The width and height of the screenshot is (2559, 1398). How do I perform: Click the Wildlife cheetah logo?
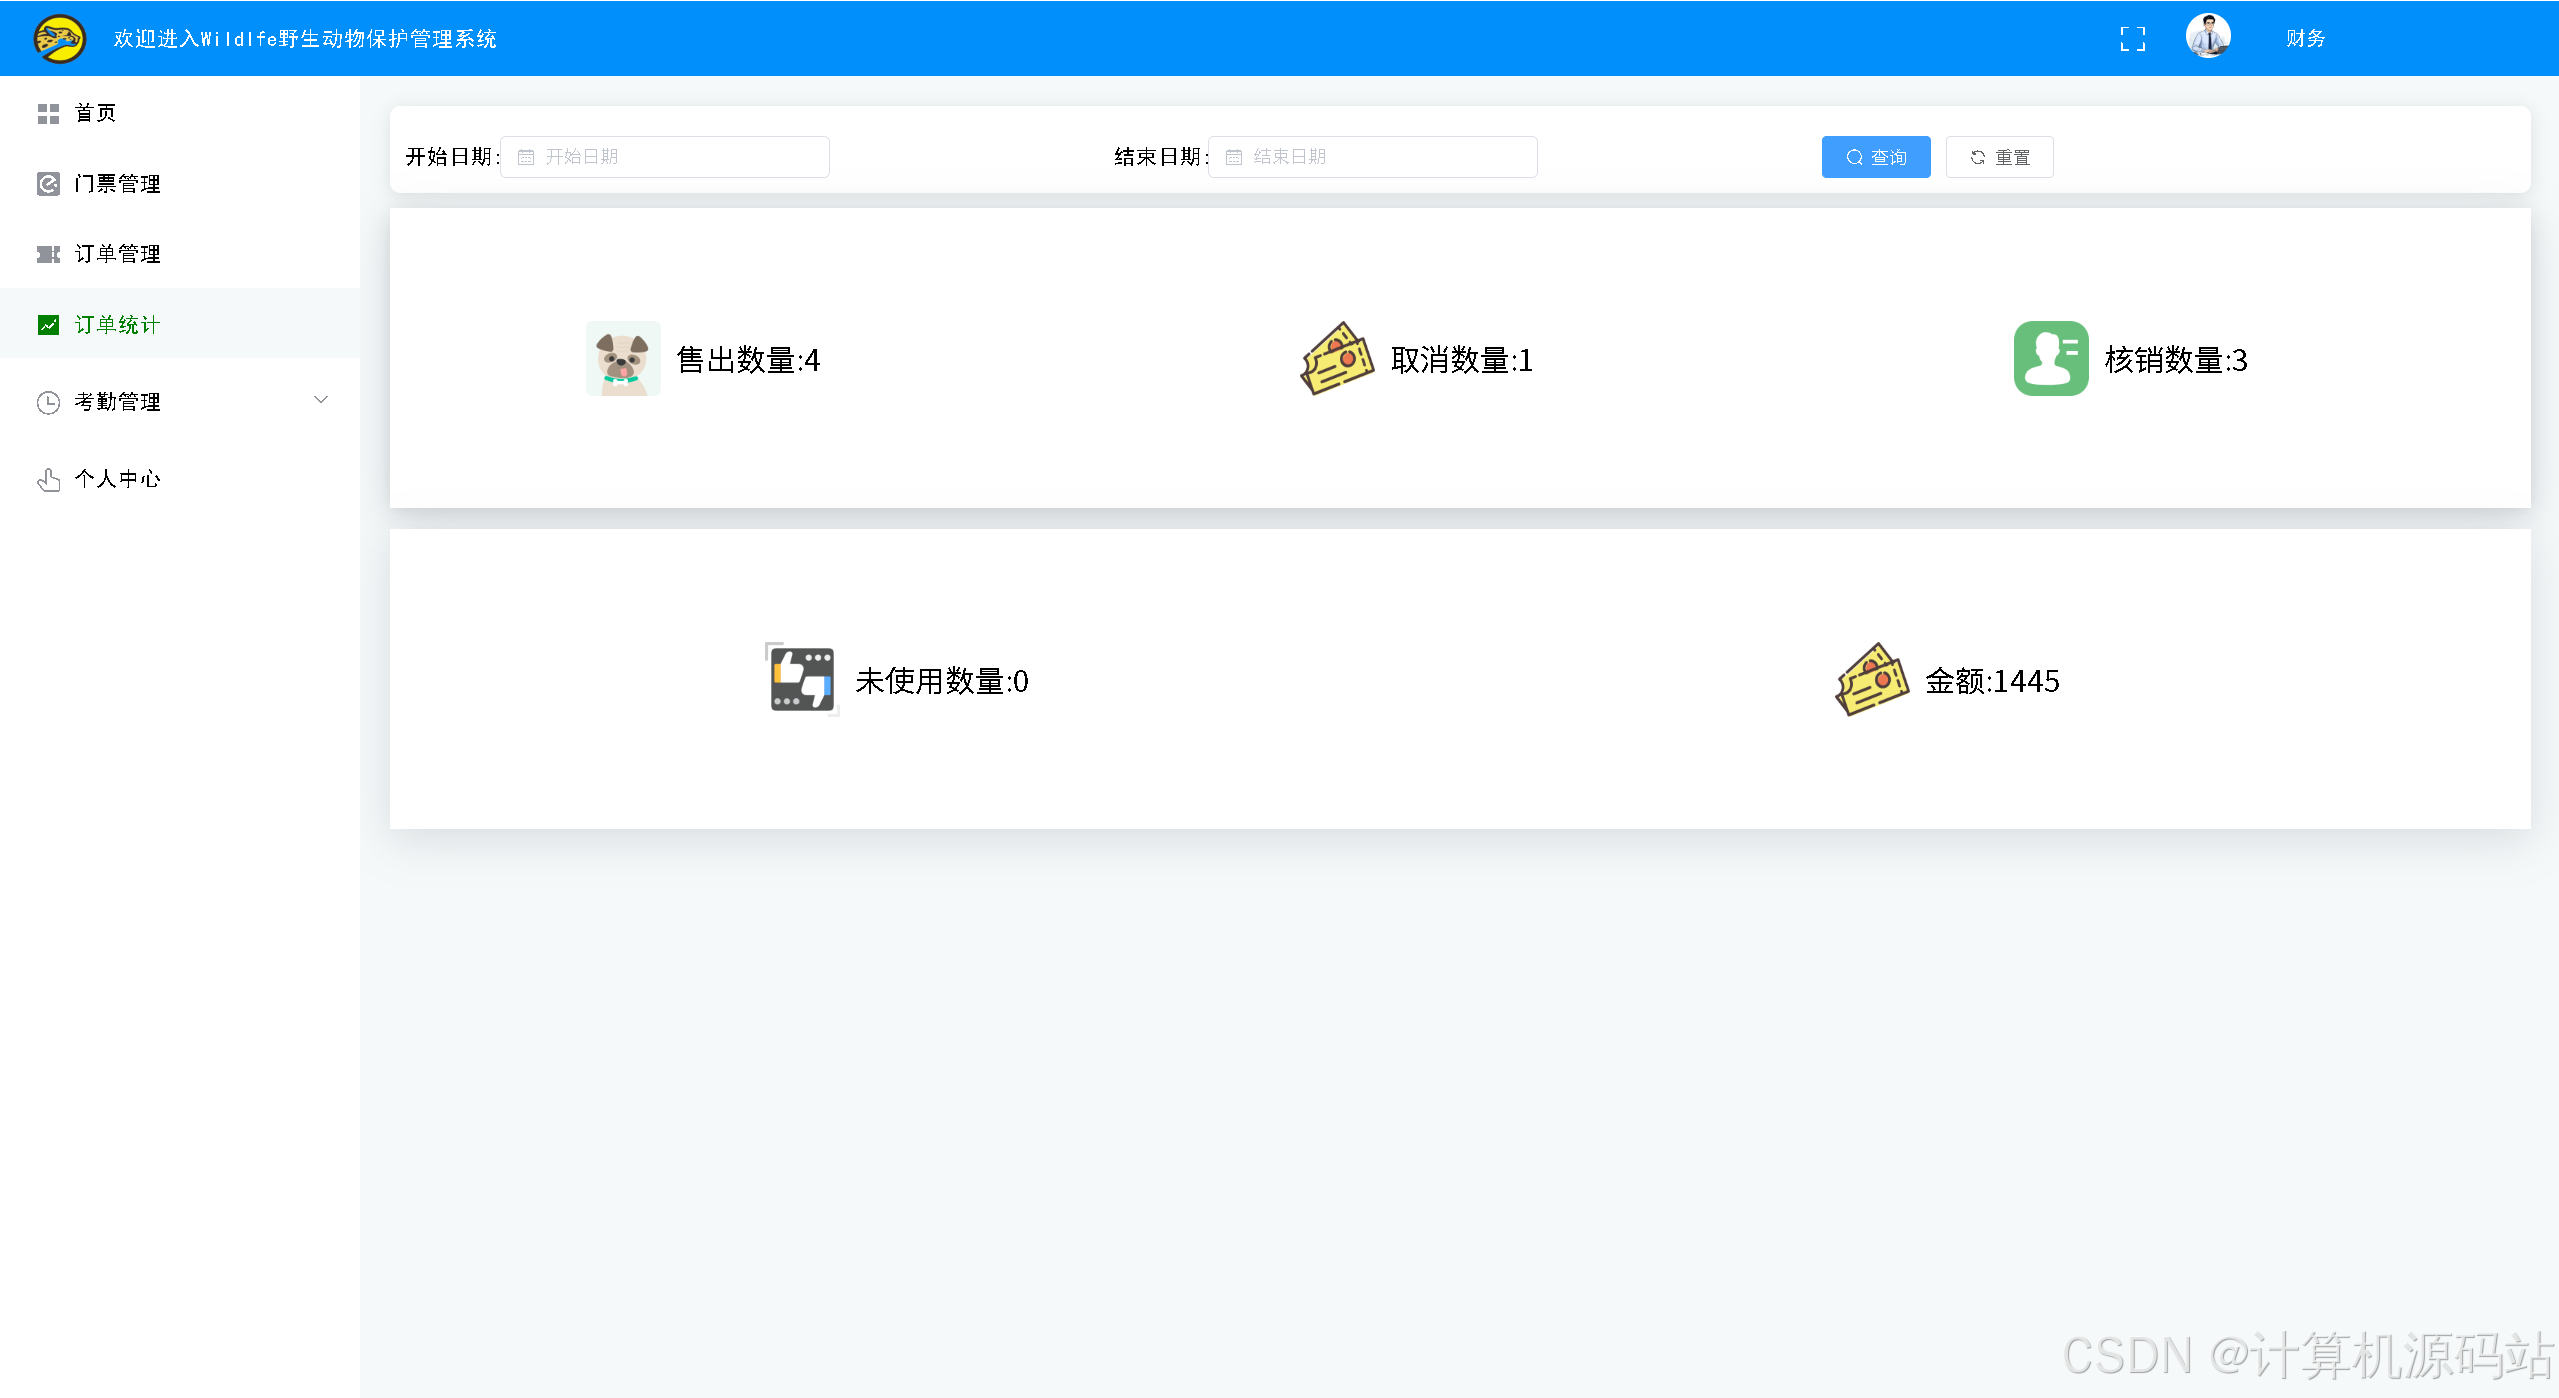(59, 39)
